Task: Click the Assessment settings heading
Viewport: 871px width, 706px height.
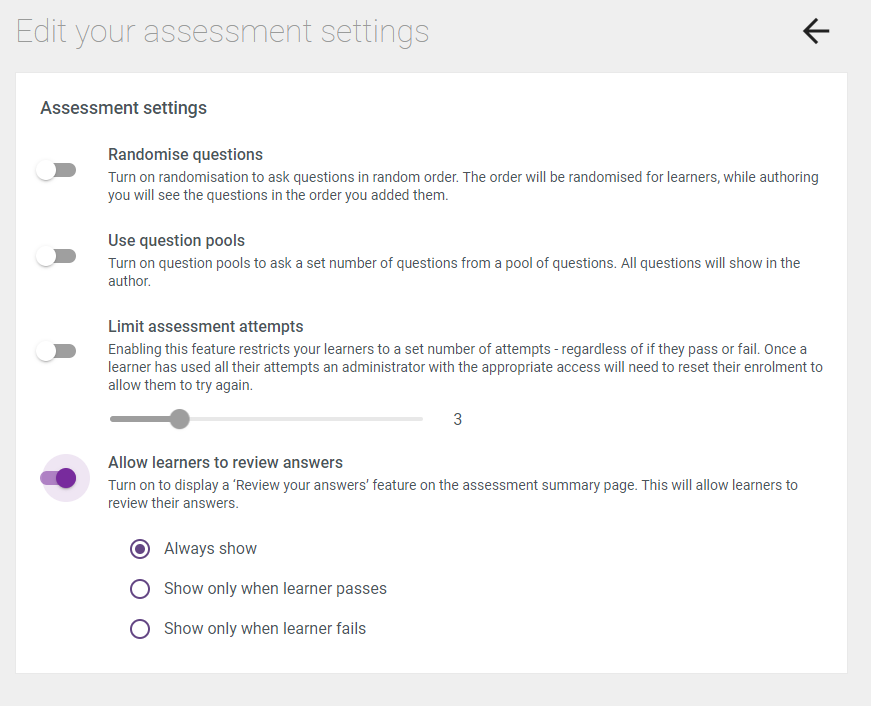Action: (x=123, y=108)
